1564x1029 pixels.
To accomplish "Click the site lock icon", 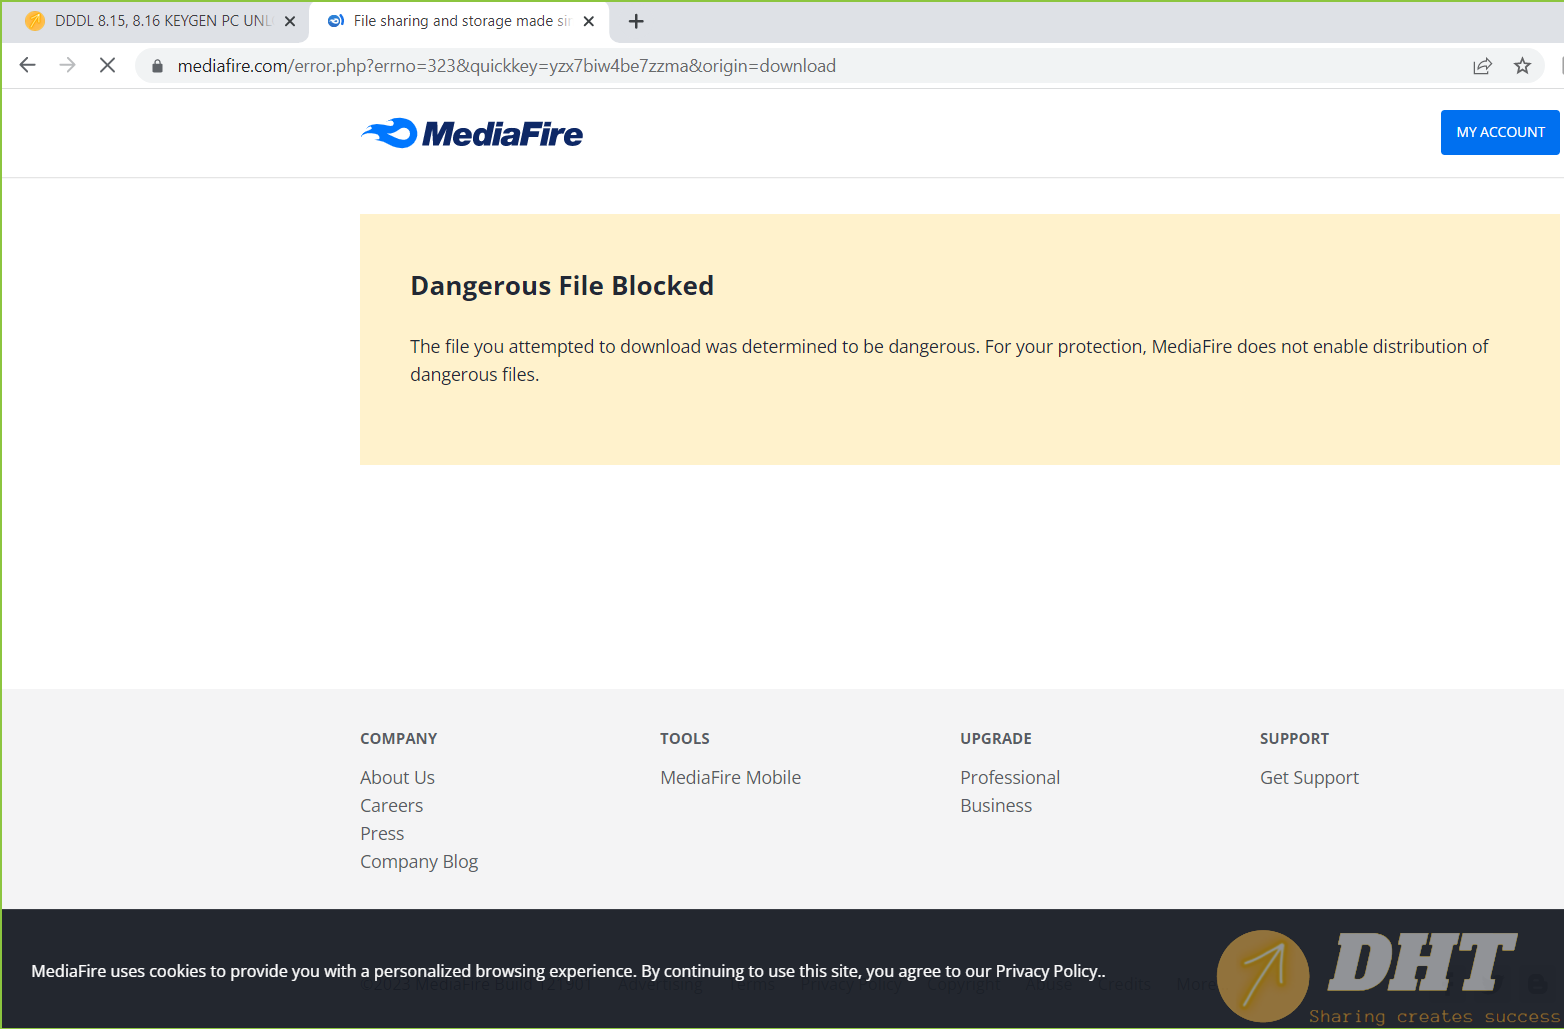I will point(157,66).
